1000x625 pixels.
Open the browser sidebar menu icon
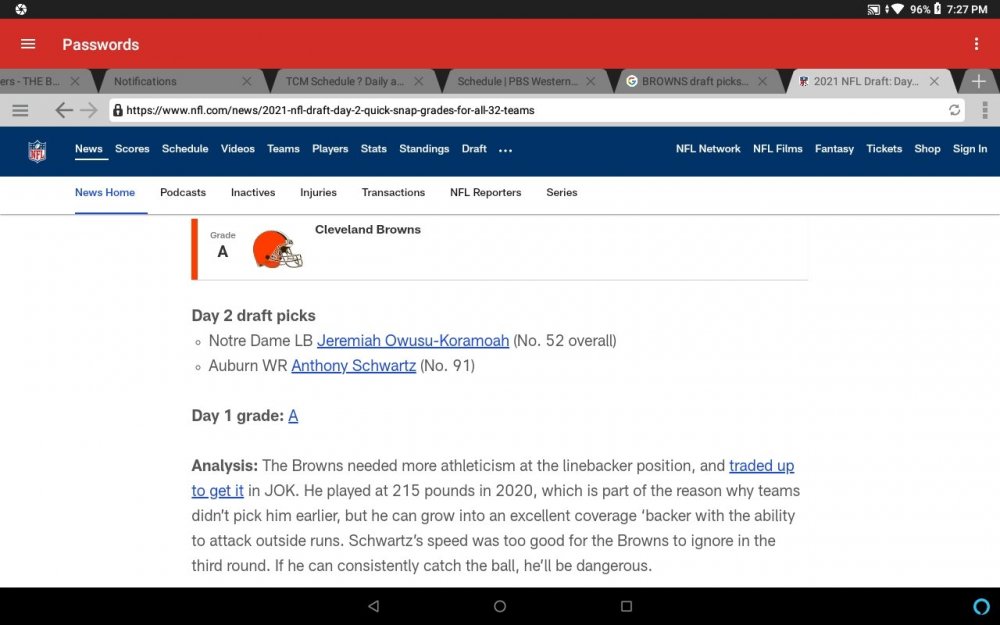click(x=20, y=110)
